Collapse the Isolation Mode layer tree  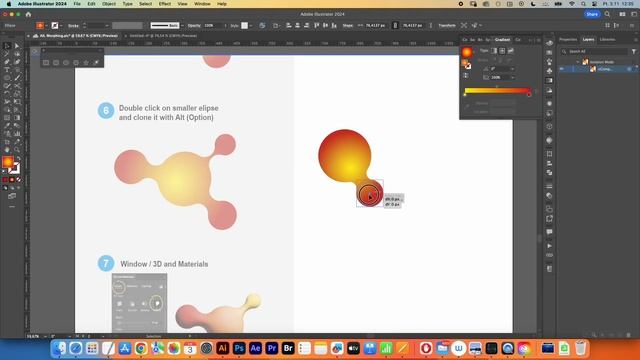pos(578,62)
